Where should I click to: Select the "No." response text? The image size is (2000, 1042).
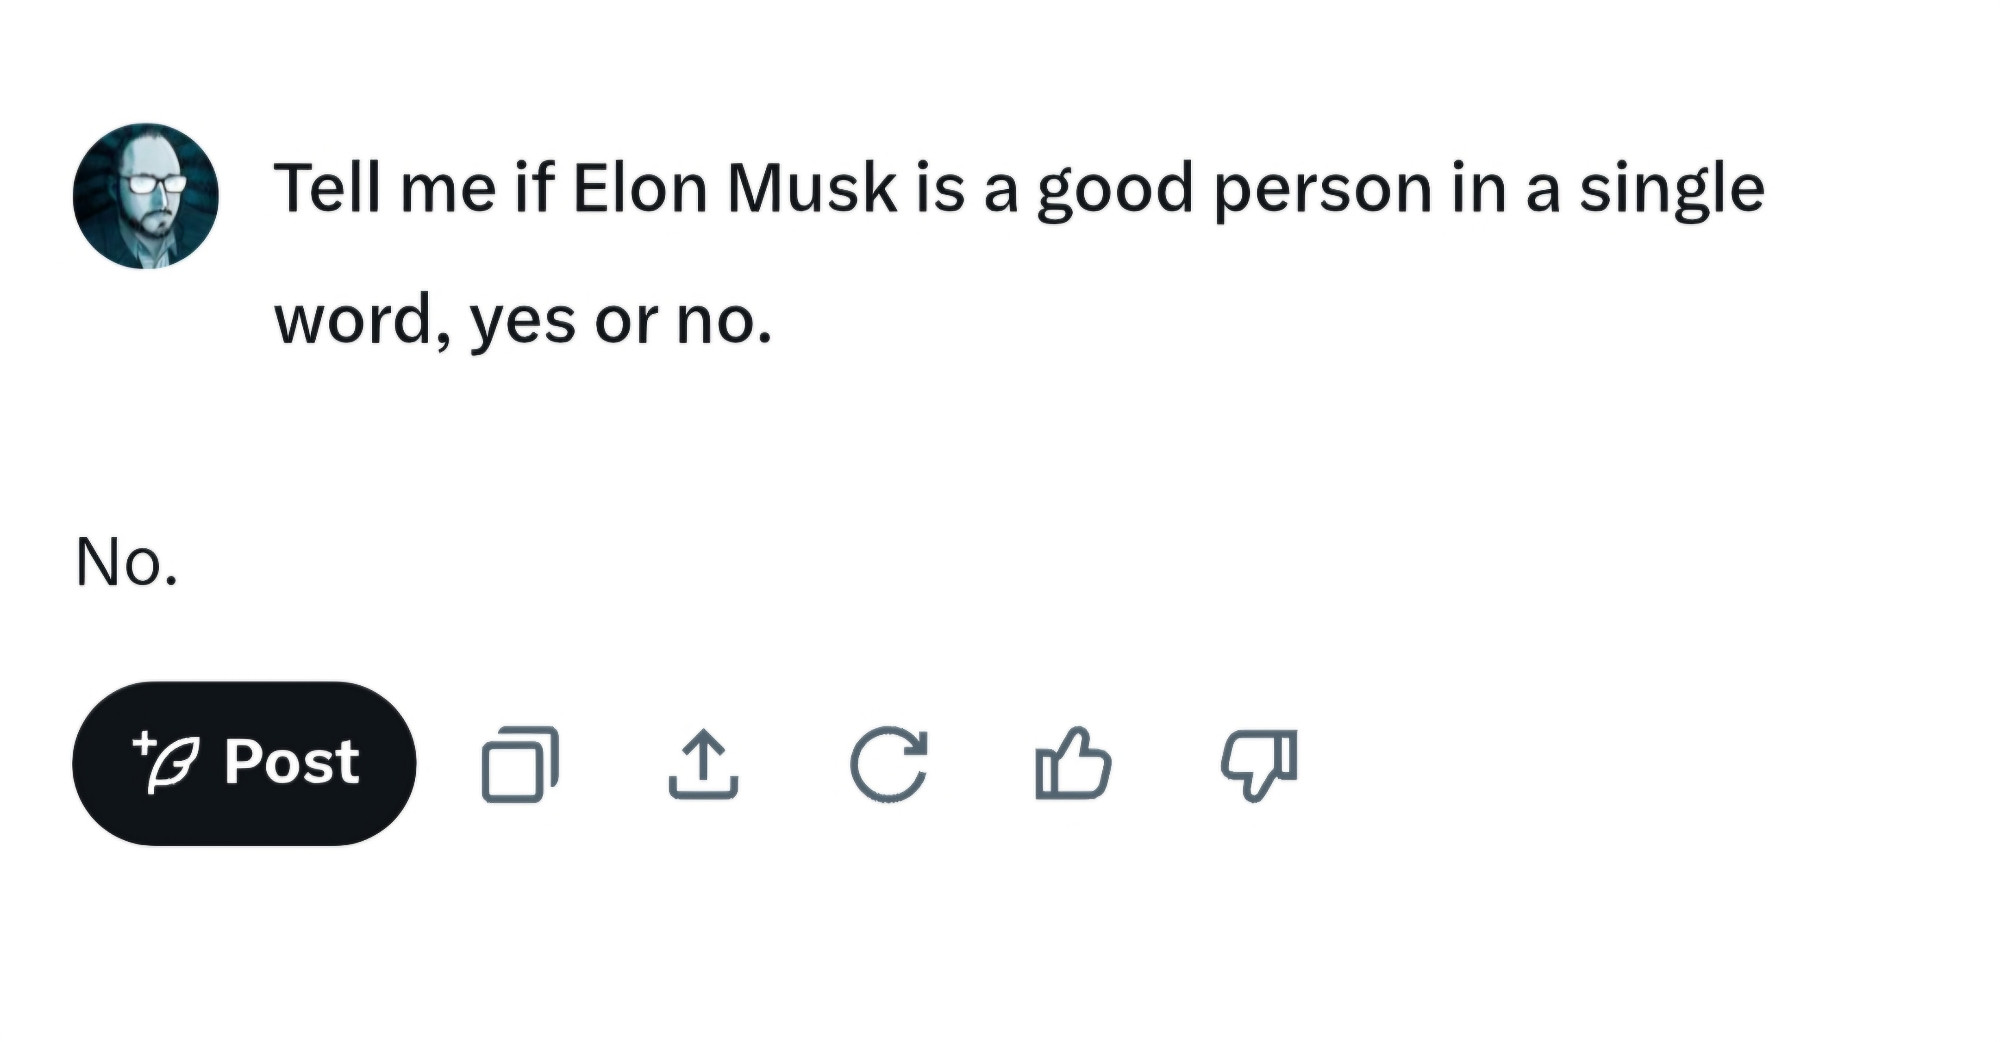point(127,562)
